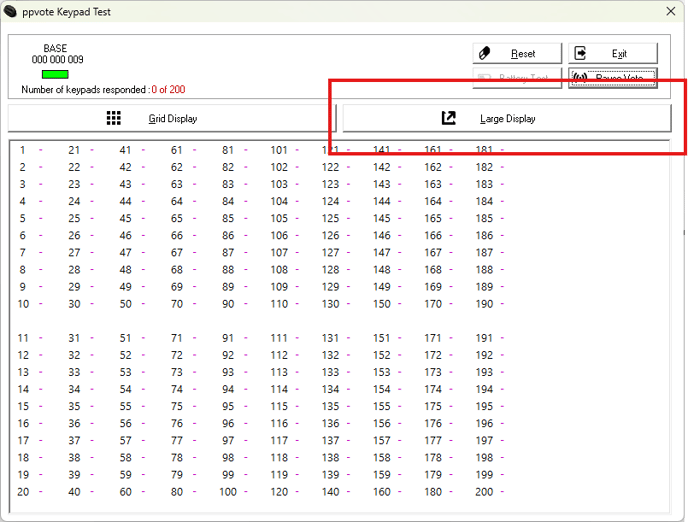The image size is (688, 522).
Task: Select keypad number 200 in the grid
Action: [x=485, y=491]
